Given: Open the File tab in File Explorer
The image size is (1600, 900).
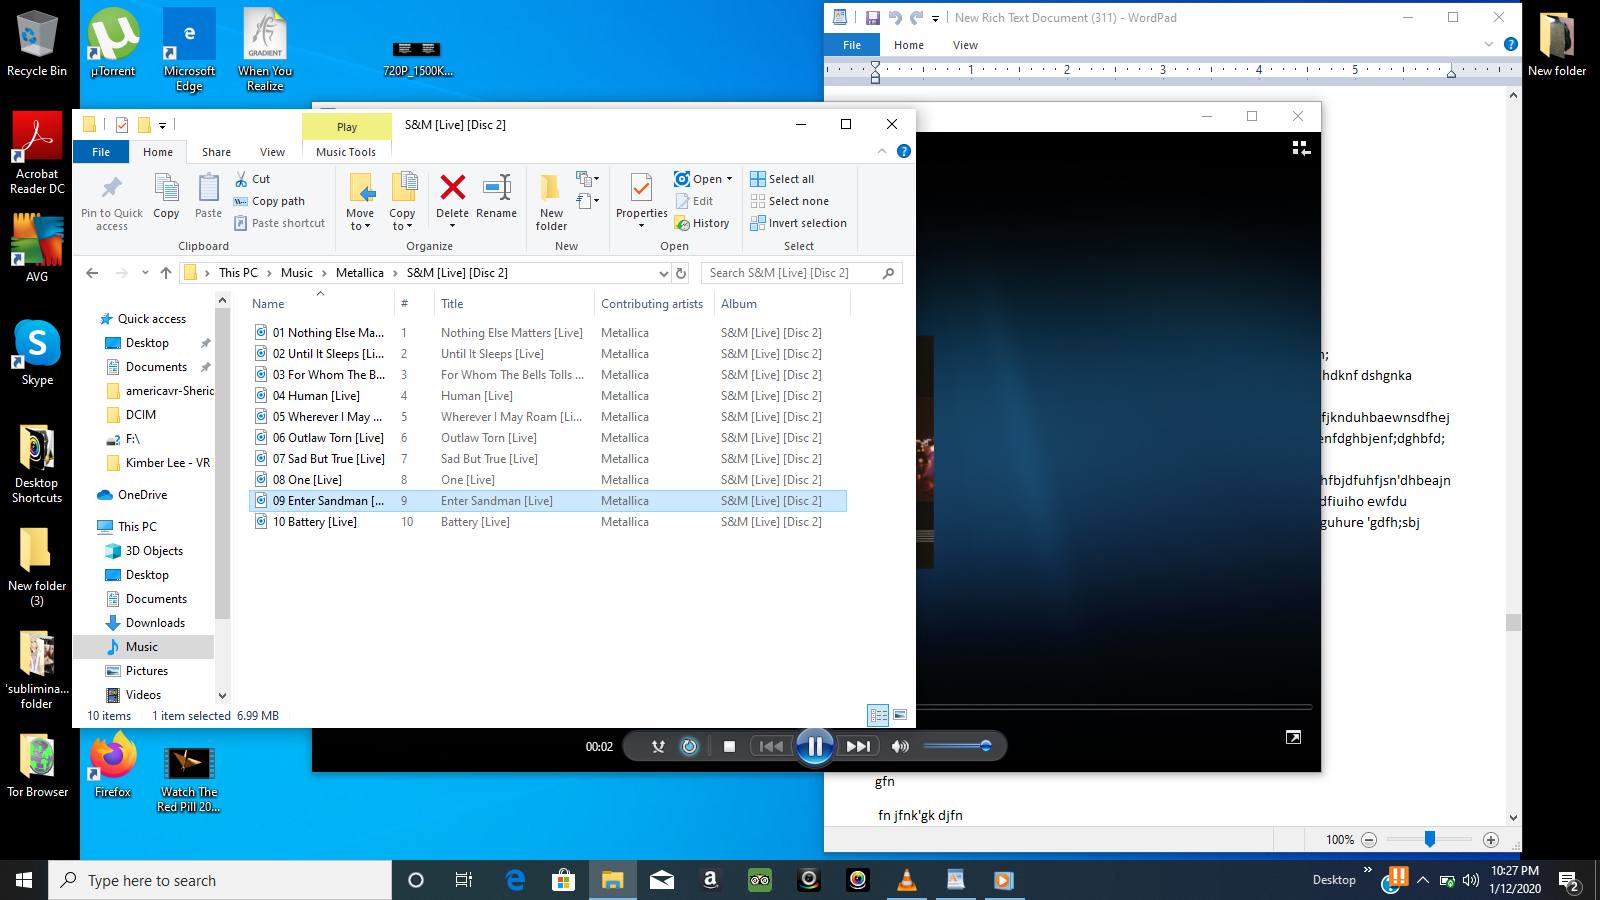Looking at the screenshot, I should tap(101, 152).
